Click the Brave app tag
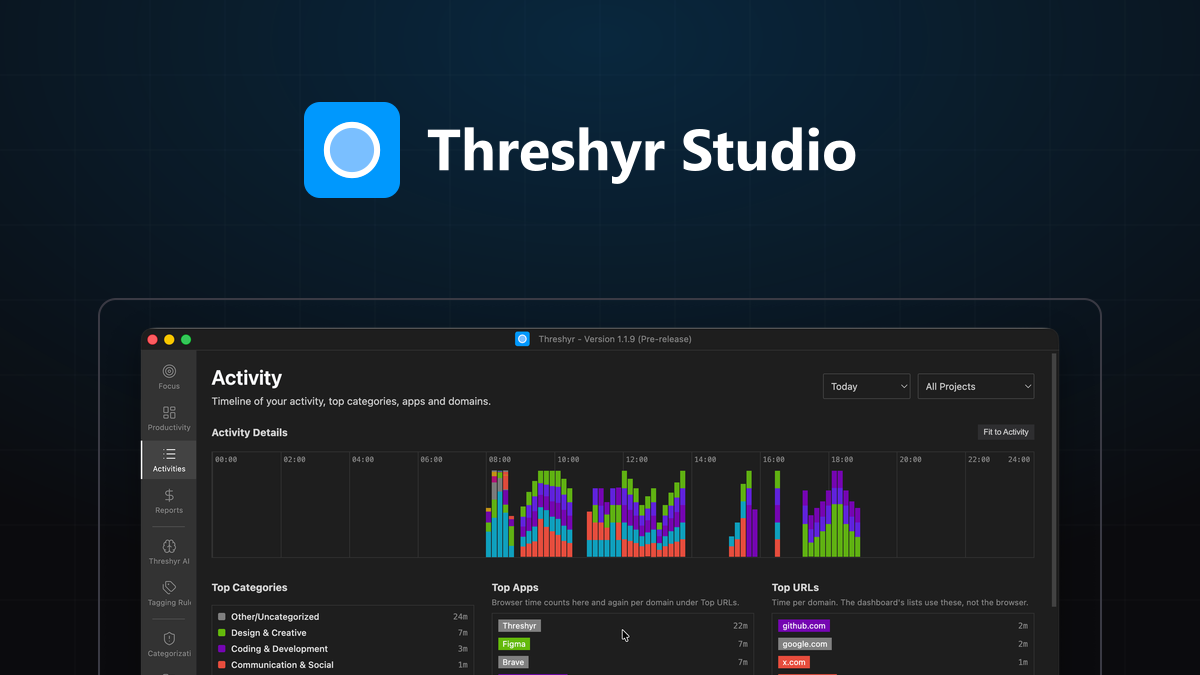Image resolution: width=1200 pixels, height=675 pixels. point(513,662)
